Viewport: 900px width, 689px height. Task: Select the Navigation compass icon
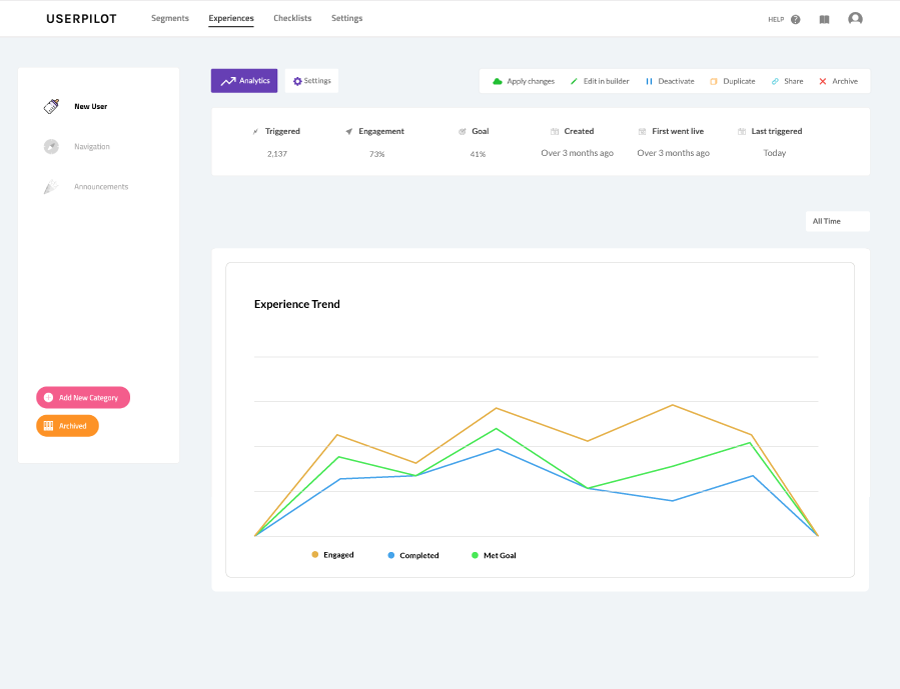(x=51, y=146)
